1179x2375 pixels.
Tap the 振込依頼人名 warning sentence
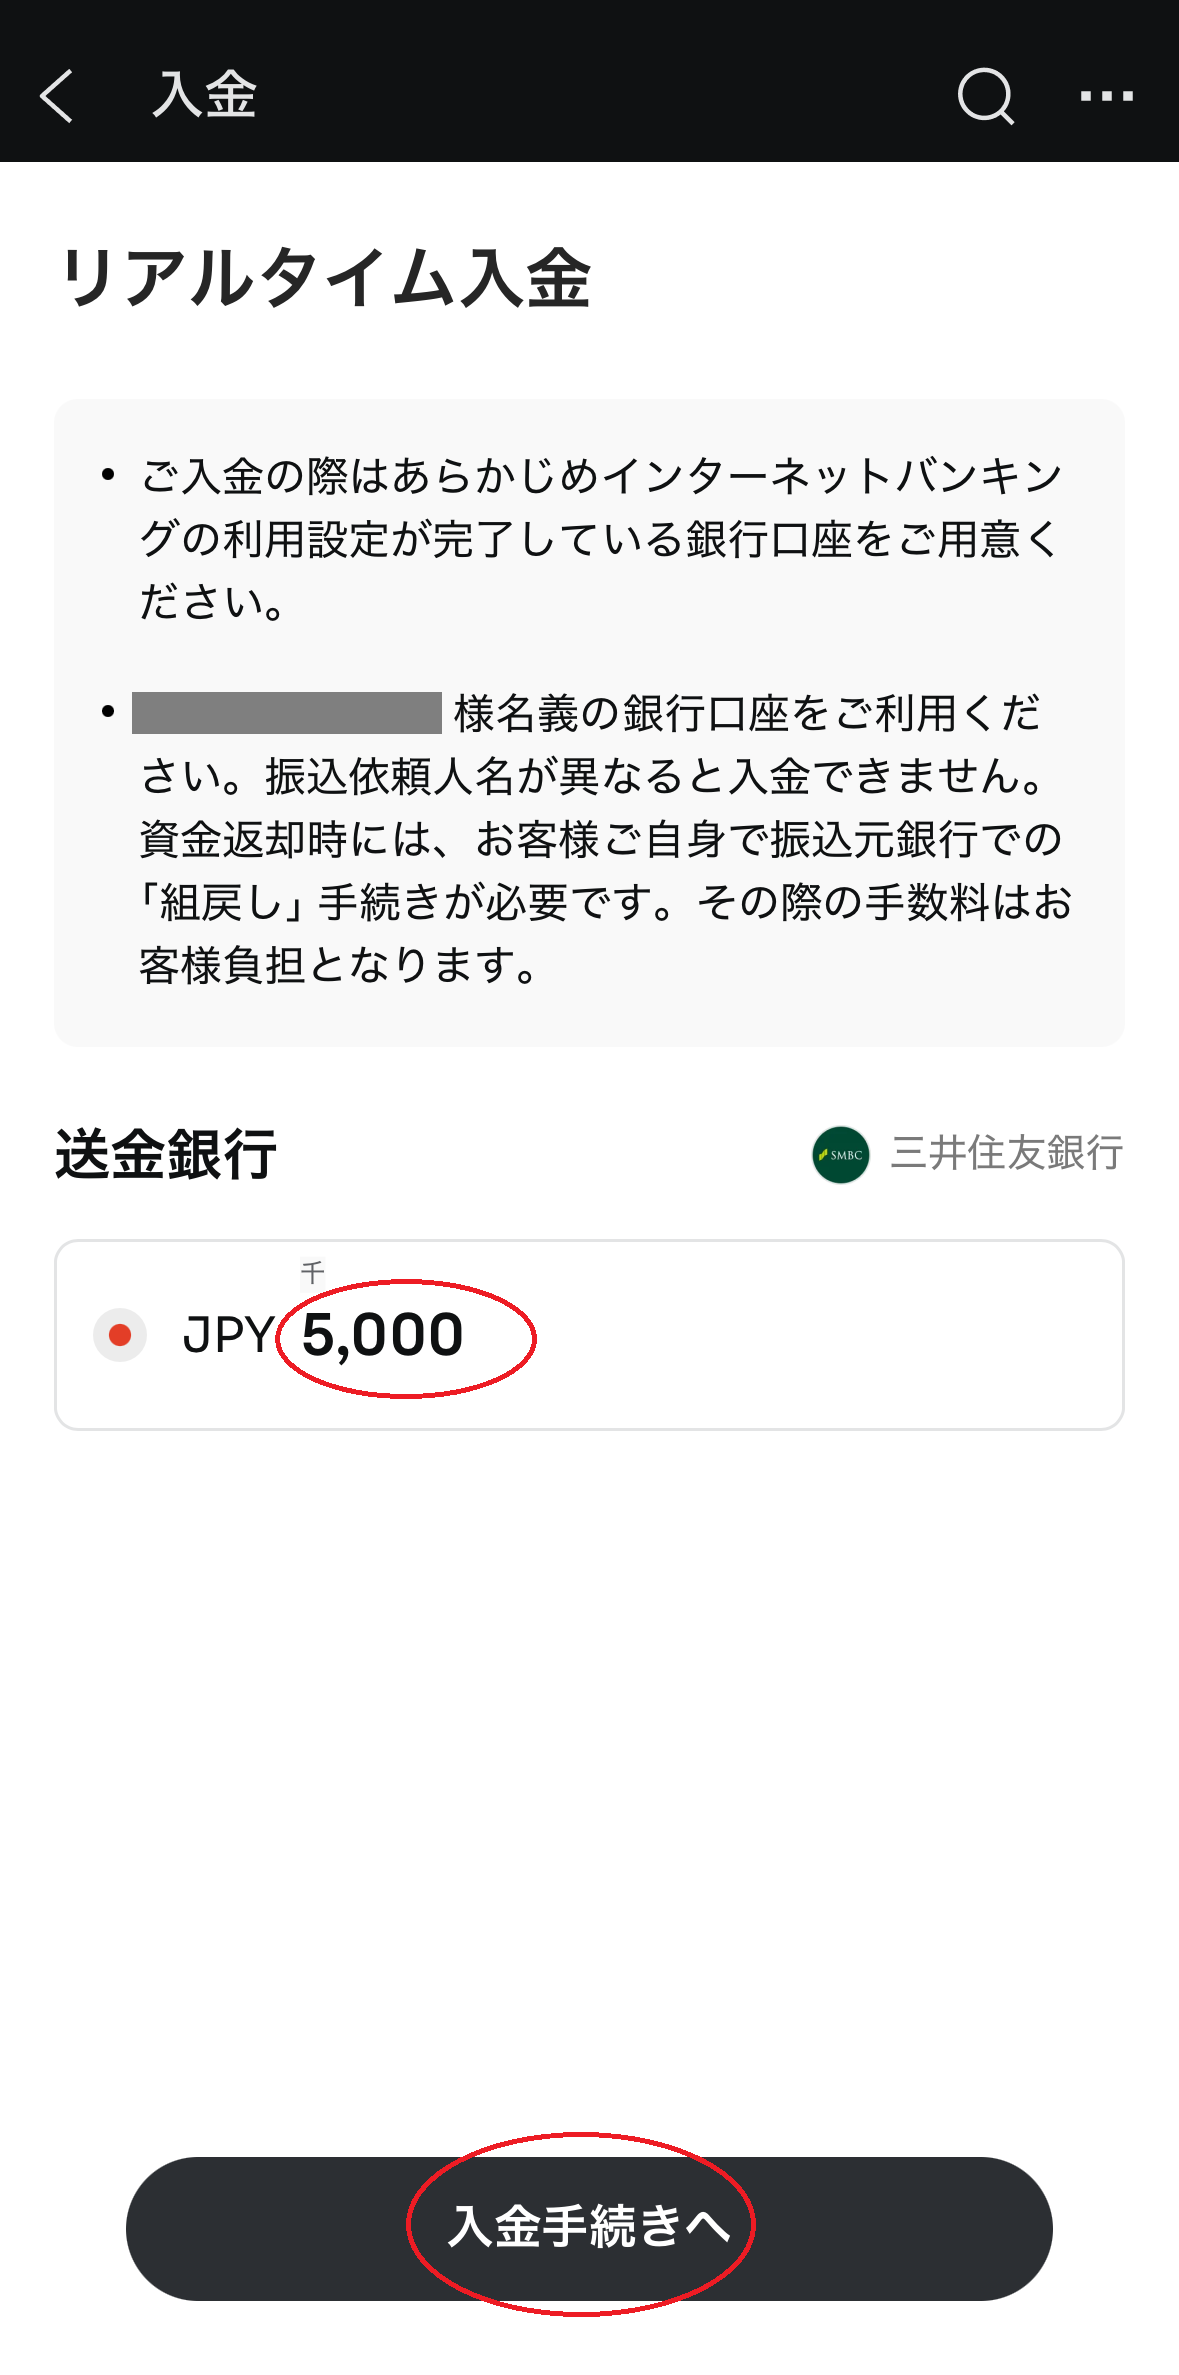click(655, 777)
